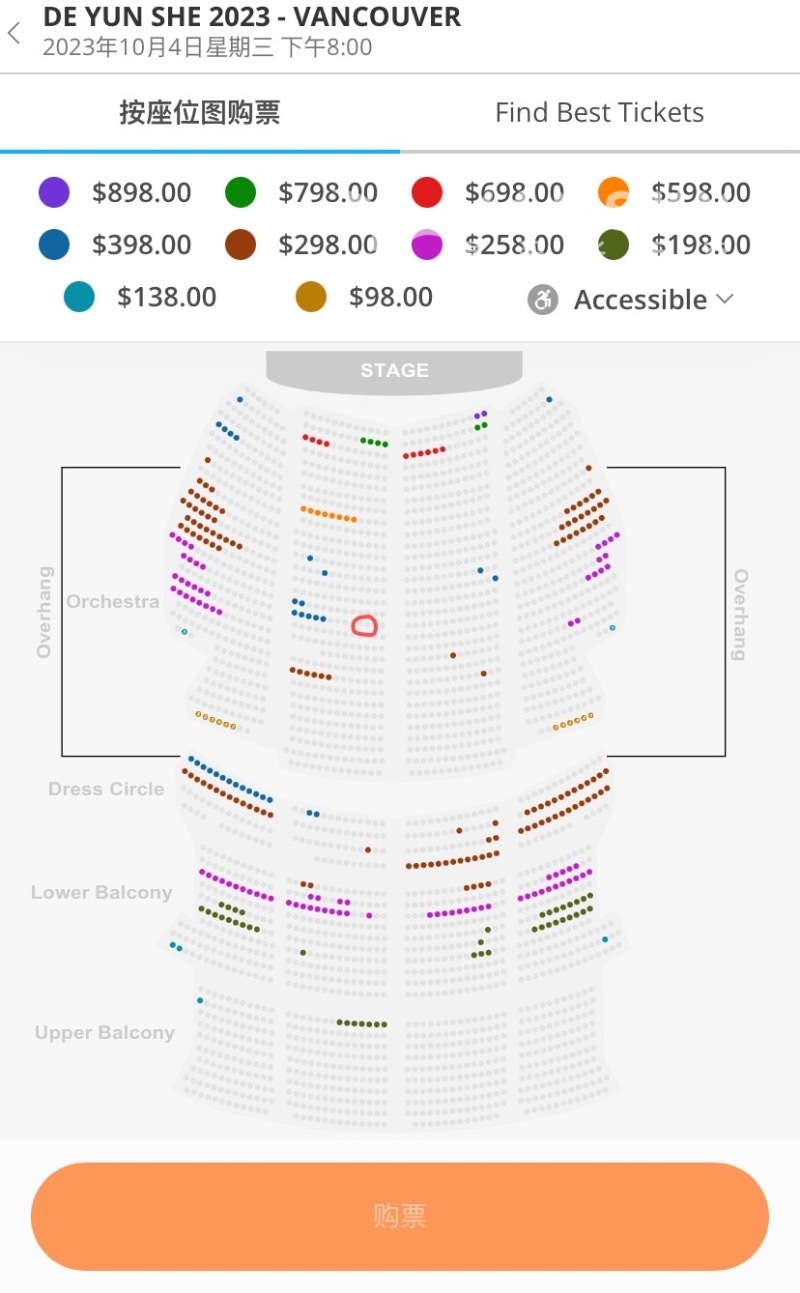The image size is (800, 1293).
Task: Tap the back arrow icon
Action: point(14,33)
